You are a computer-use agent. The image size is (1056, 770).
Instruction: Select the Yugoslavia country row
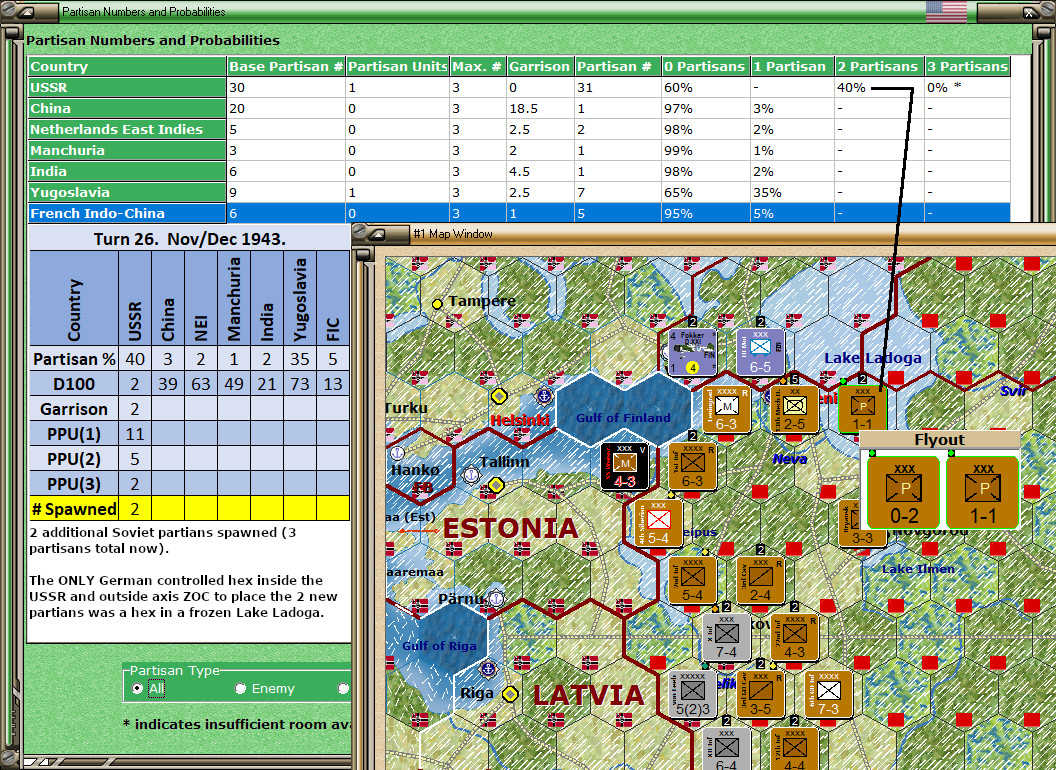click(x=519, y=192)
